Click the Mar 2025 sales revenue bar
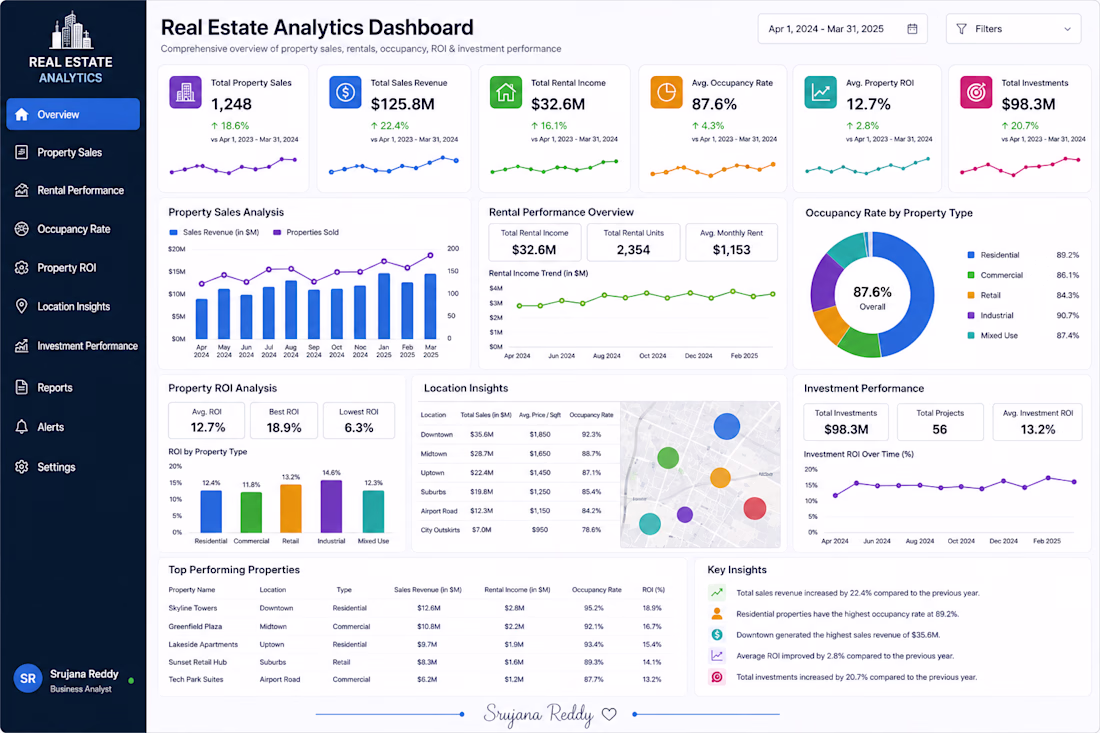This screenshot has width=1100, height=733. [x=430, y=306]
